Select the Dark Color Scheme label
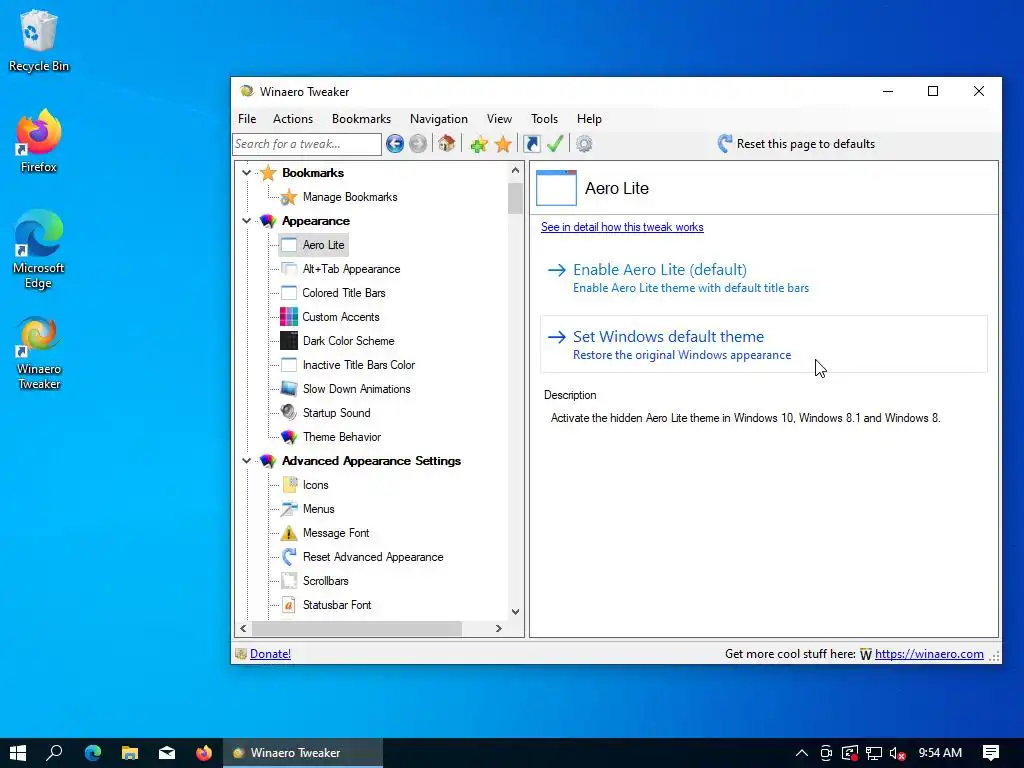This screenshot has width=1024, height=768. tap(348, 341)
